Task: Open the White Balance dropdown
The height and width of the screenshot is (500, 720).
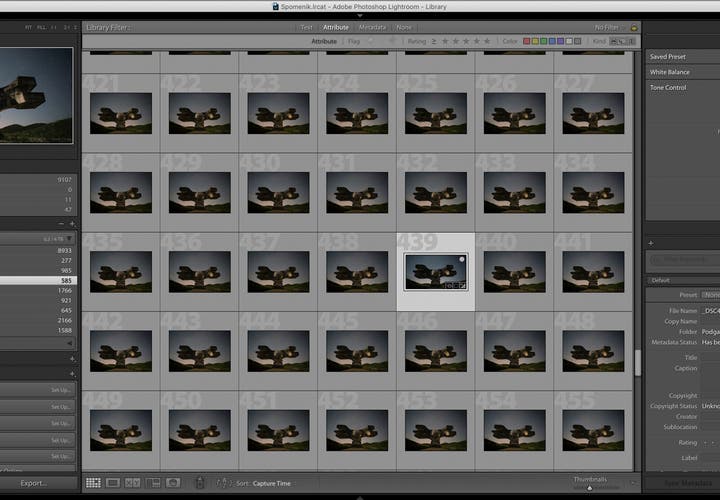Action: (x=683, y=72)
